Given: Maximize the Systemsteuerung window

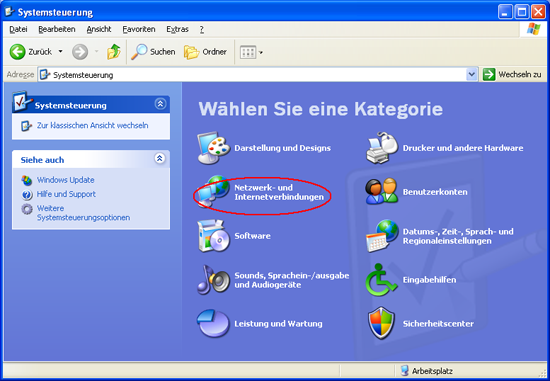Looking at the screenshot, I should pyautogui.click(x=522, y=12).
